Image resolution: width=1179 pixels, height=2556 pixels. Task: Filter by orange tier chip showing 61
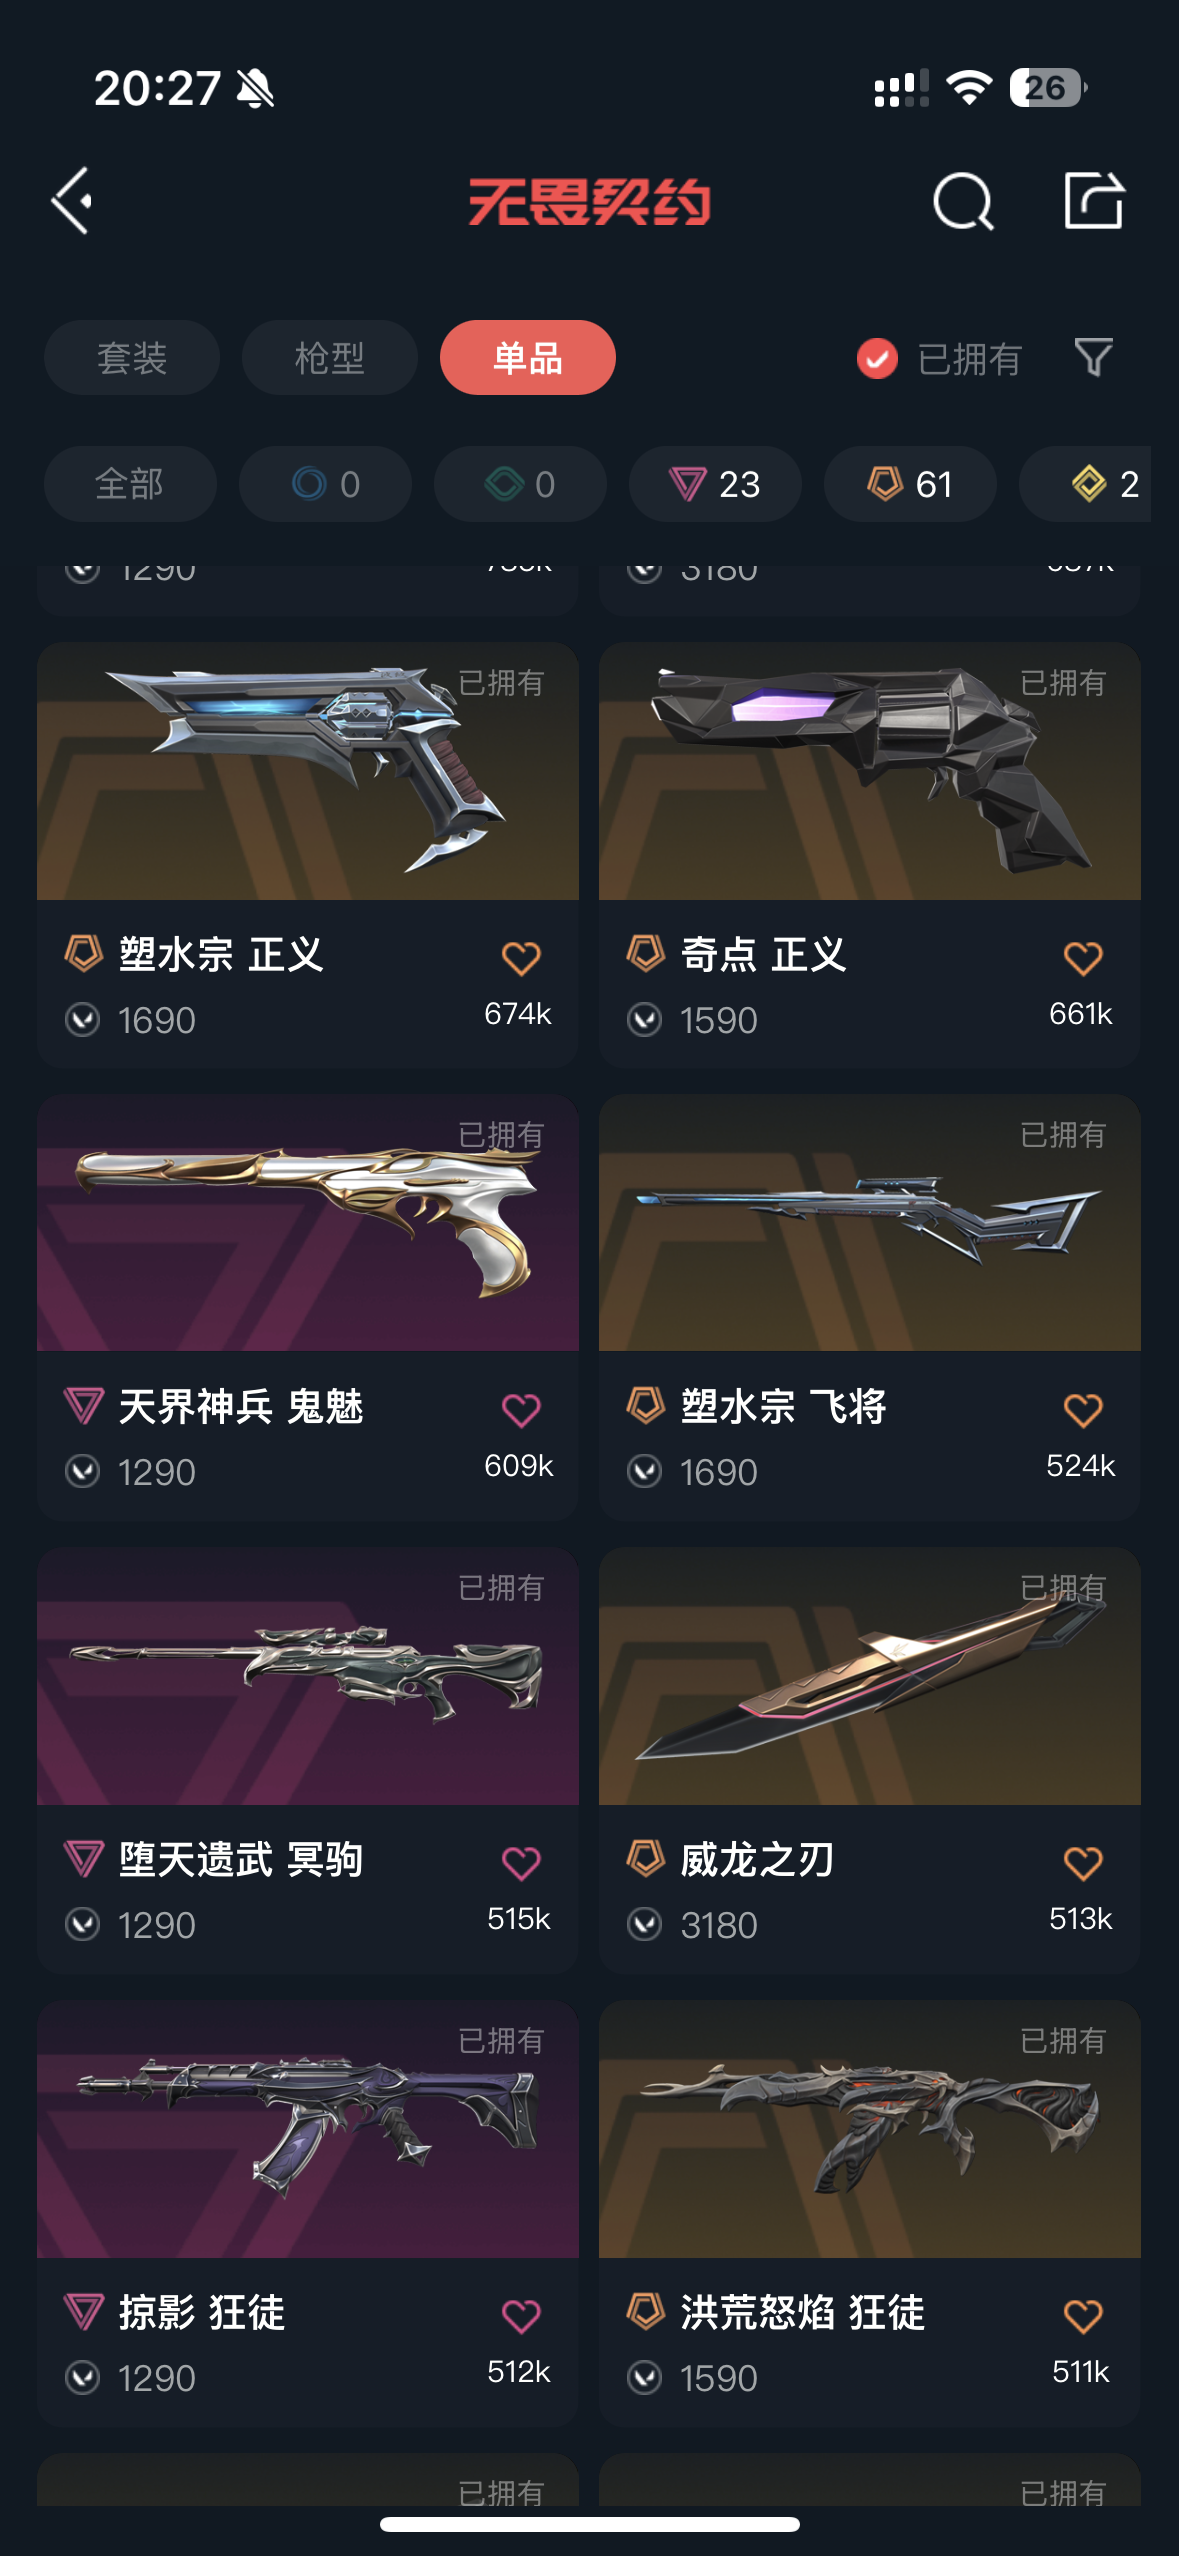point(910,484)
